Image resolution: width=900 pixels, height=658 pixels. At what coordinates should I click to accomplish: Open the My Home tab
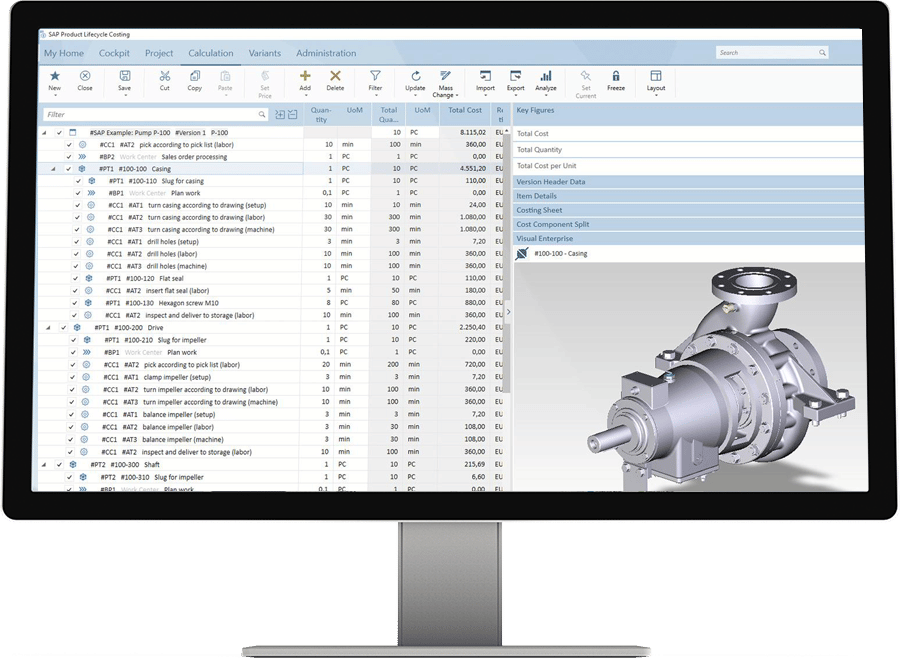coord(64,53)
